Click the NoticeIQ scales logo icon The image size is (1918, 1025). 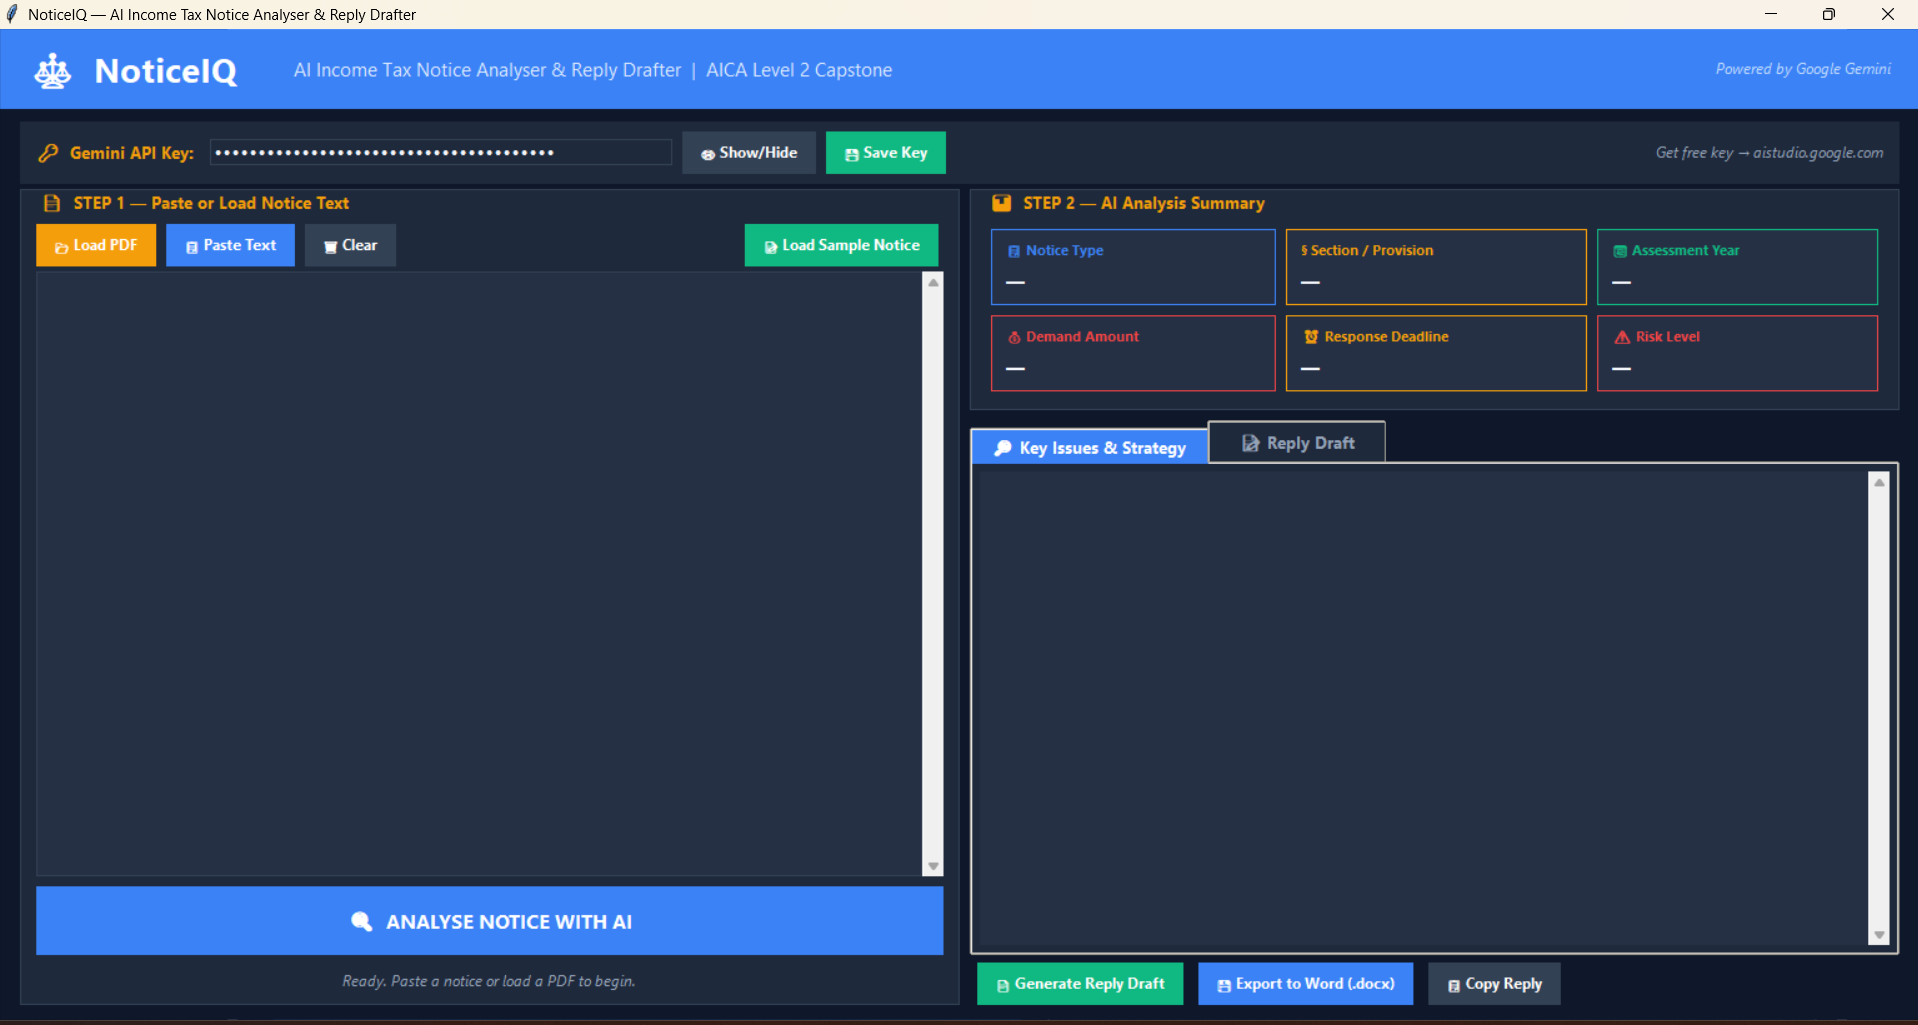tap(53, 71)
